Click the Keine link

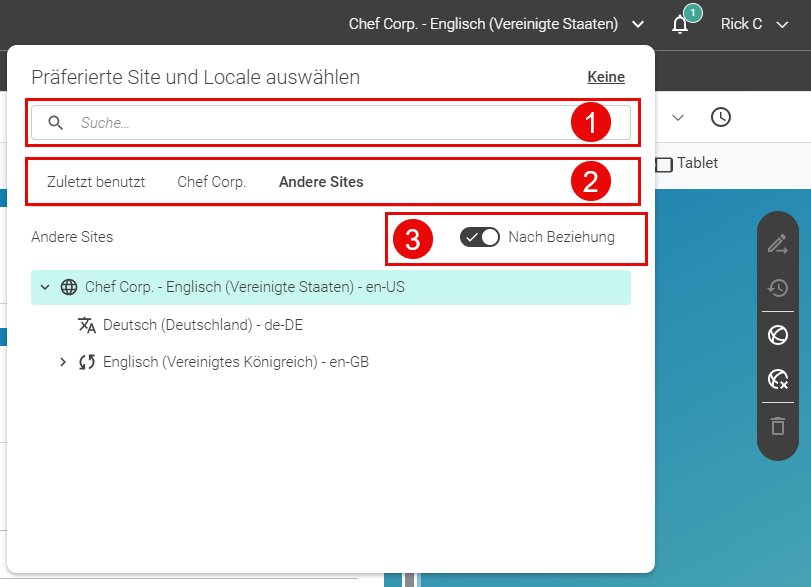(x=606, y=77)
